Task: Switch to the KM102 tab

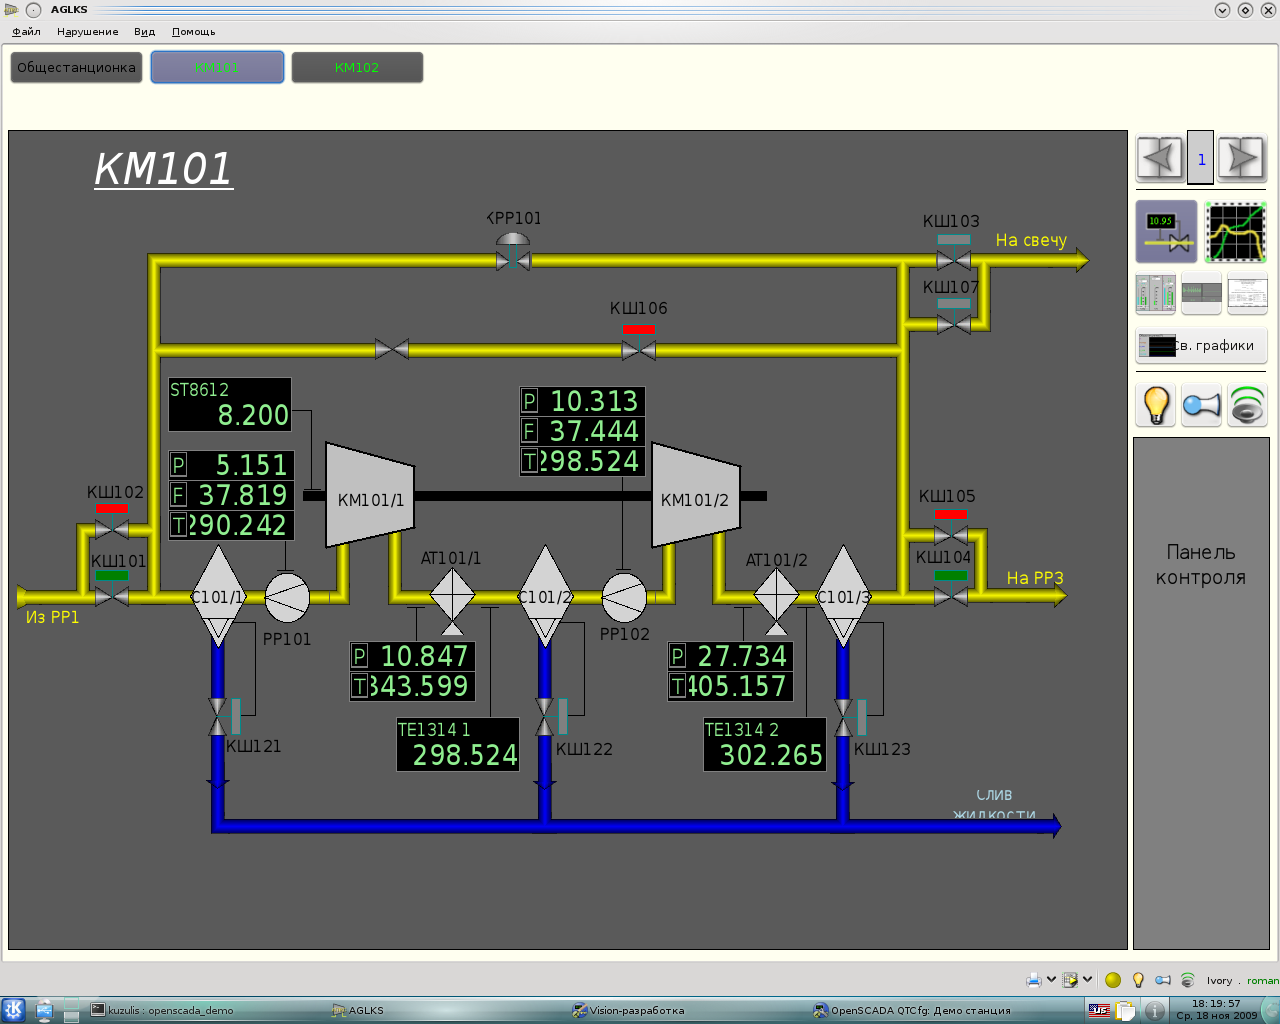Action: click(357, 68)
